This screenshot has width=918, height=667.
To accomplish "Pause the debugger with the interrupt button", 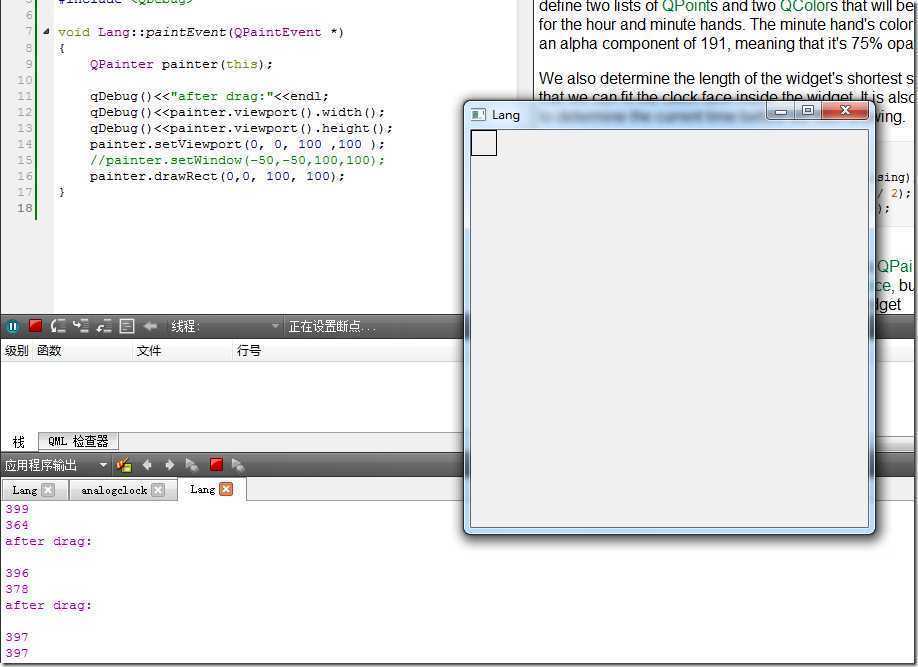I will click(12, 326).
